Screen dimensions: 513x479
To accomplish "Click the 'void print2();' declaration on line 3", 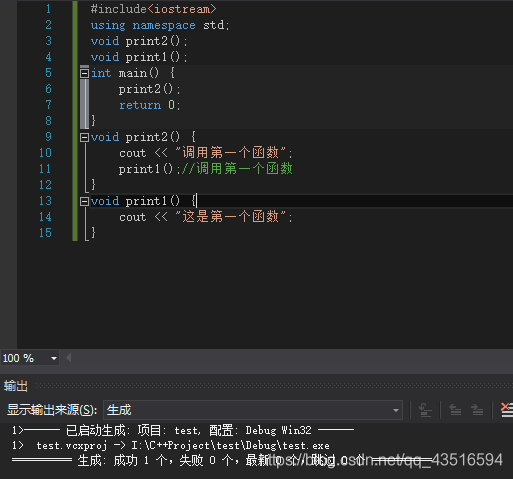I will (x=139, y=41).
